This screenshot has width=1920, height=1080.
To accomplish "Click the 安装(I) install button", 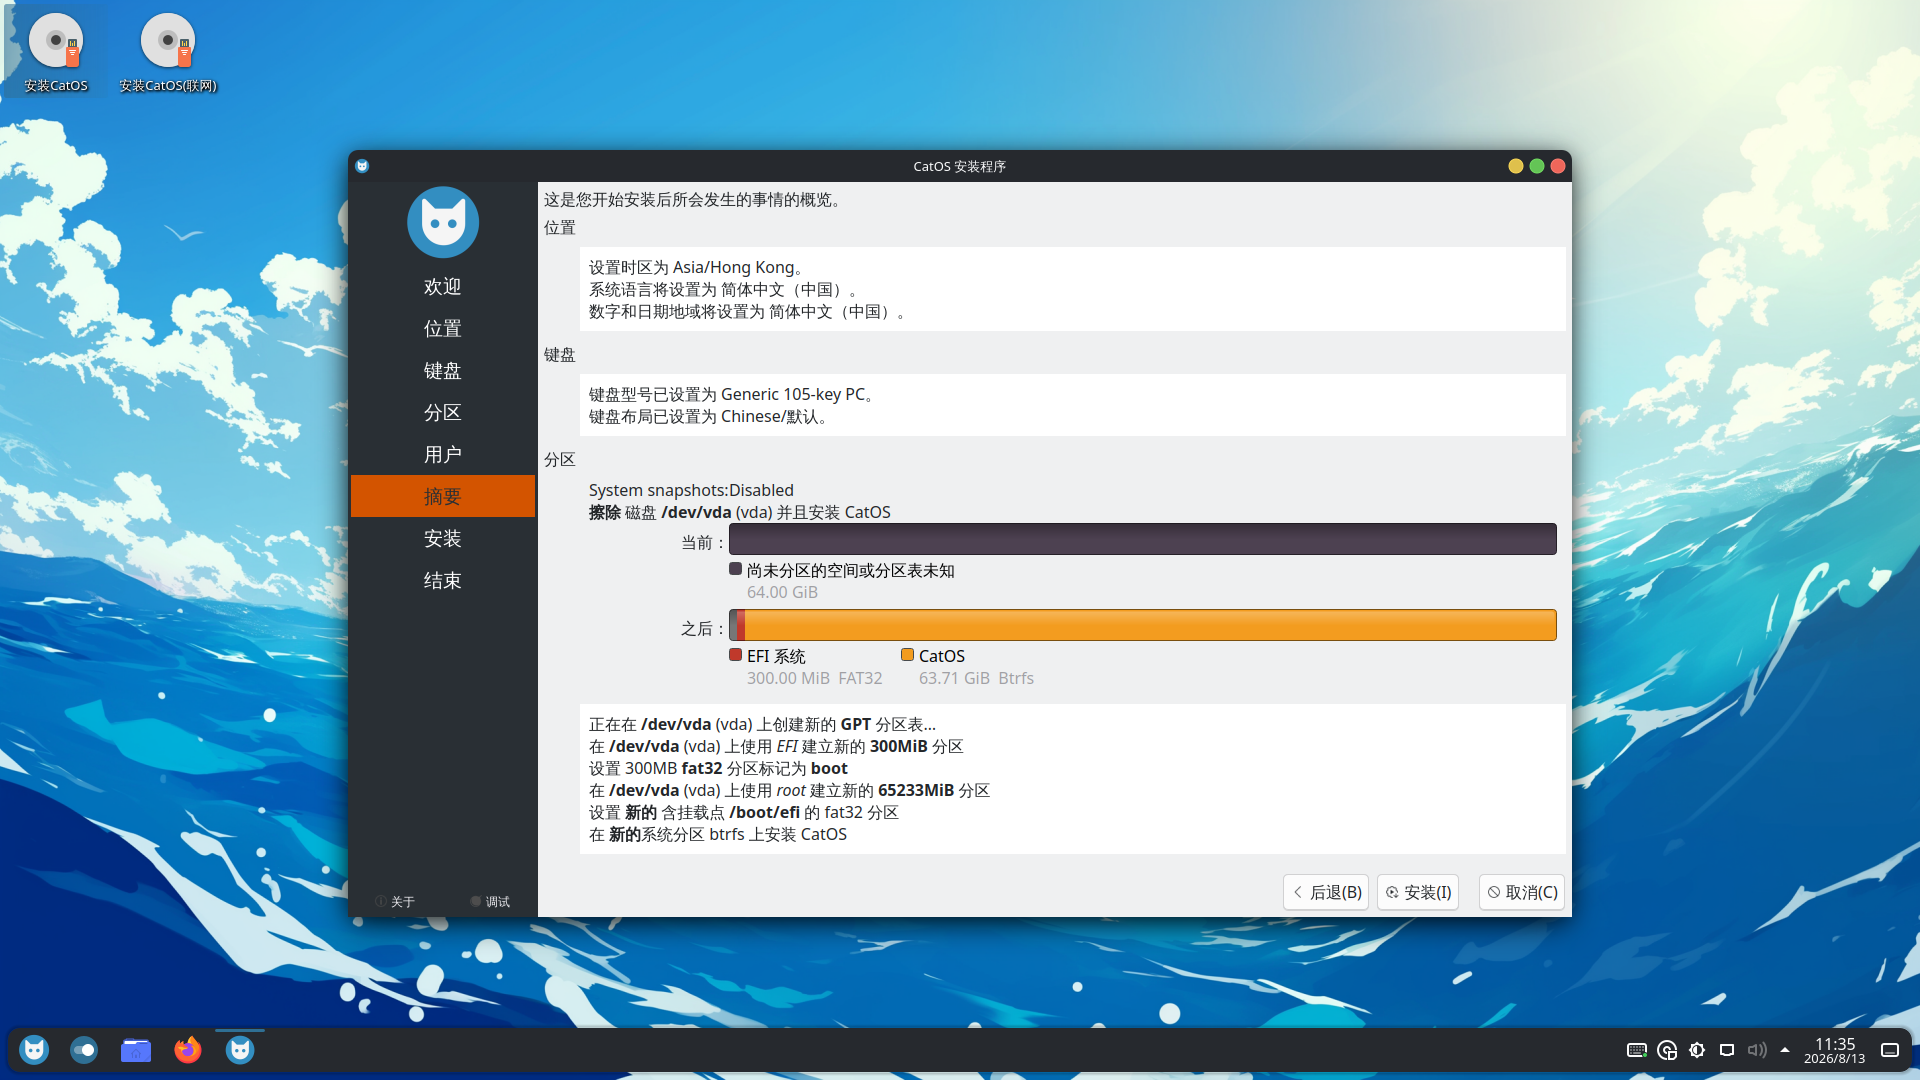I will coord(1418,892).
